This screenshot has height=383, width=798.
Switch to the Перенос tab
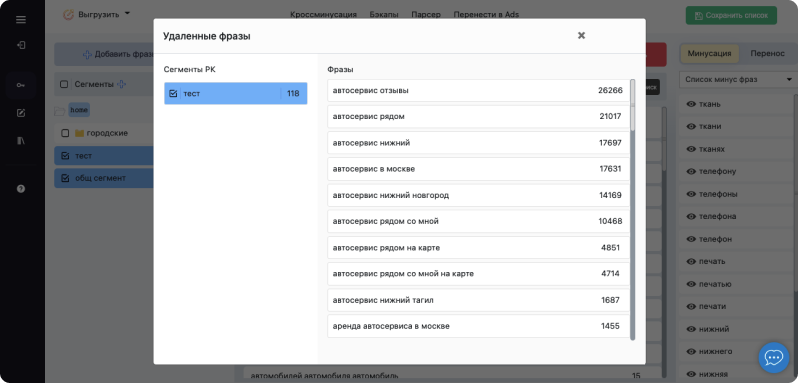click(x=767, y=53)
